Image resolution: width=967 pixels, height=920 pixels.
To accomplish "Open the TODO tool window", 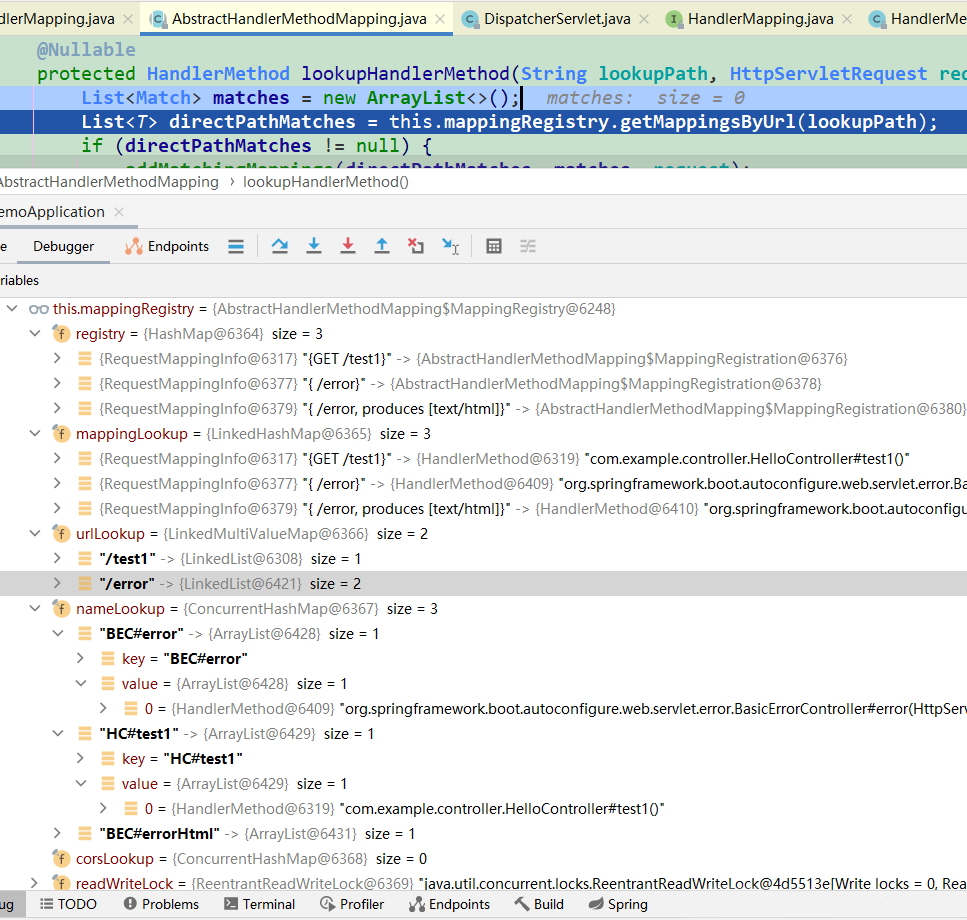I will point(68,904).
